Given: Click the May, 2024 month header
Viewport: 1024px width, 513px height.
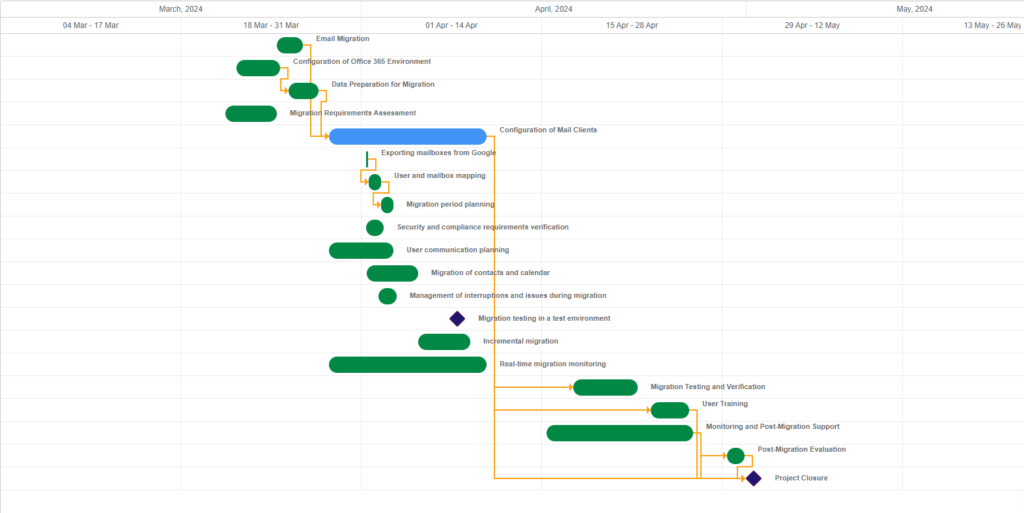Looking at the screenshot, I should pos(914,9).
